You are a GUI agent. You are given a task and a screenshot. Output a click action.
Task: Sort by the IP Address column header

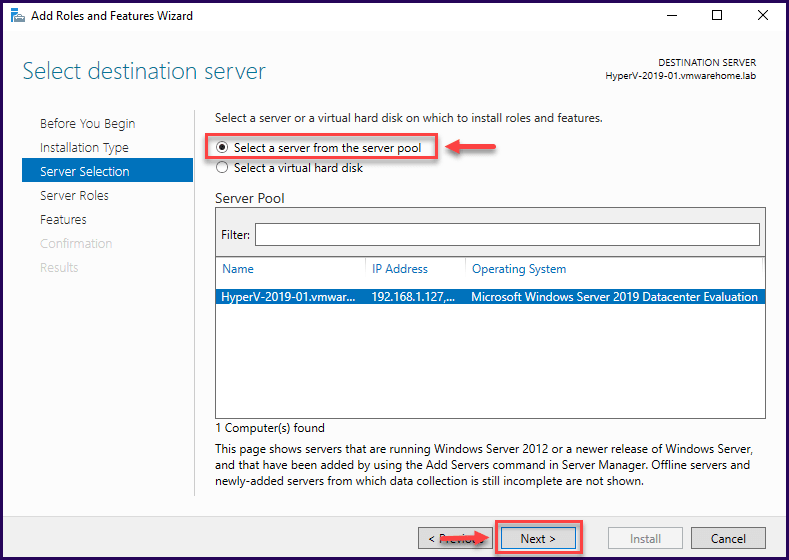coord(400,269)
